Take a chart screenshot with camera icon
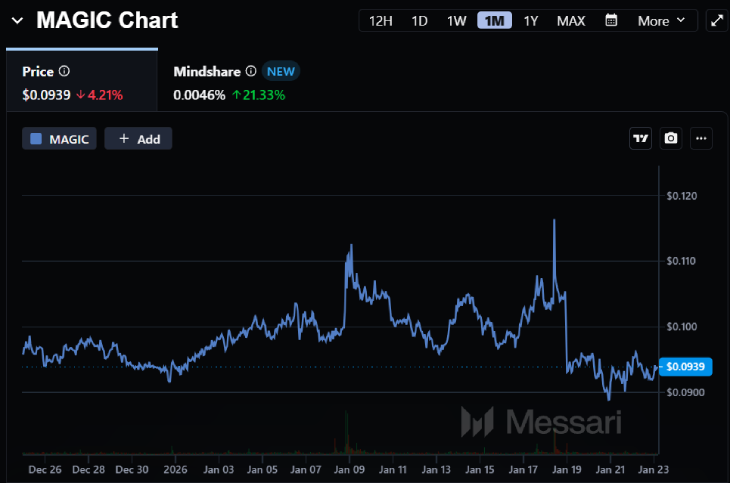730x483 pixels. click(x=671, y=139)
